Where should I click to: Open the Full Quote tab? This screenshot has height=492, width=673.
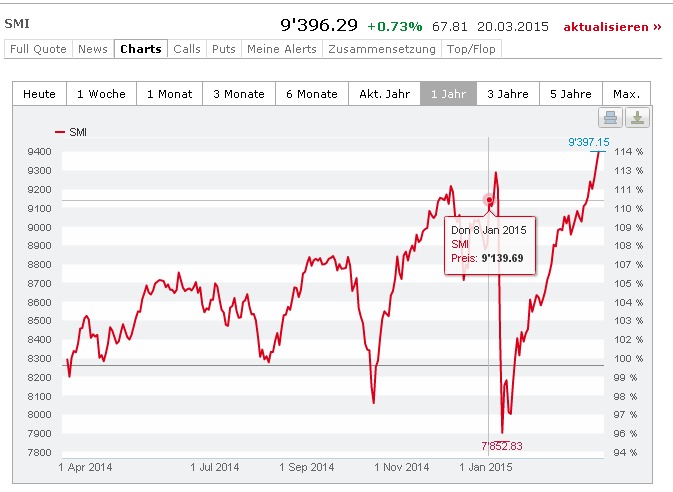pos(38,49)
